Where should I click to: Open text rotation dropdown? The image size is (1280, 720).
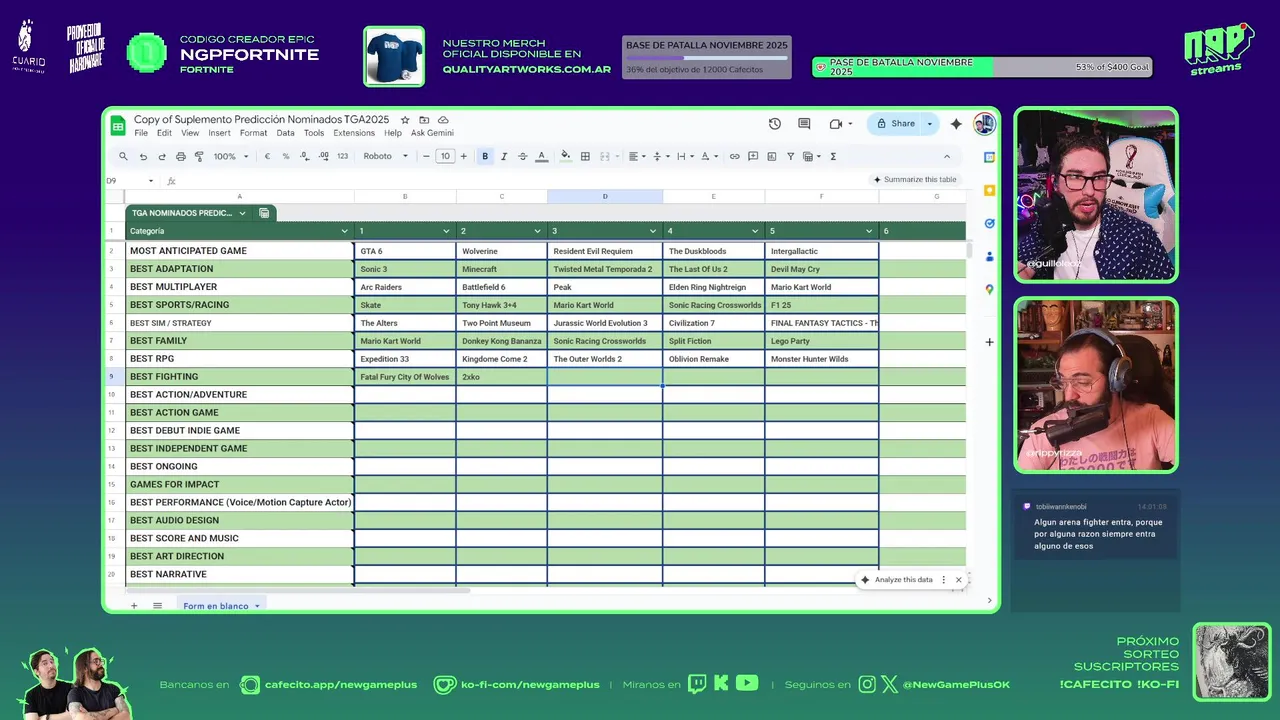pos(709,156)
